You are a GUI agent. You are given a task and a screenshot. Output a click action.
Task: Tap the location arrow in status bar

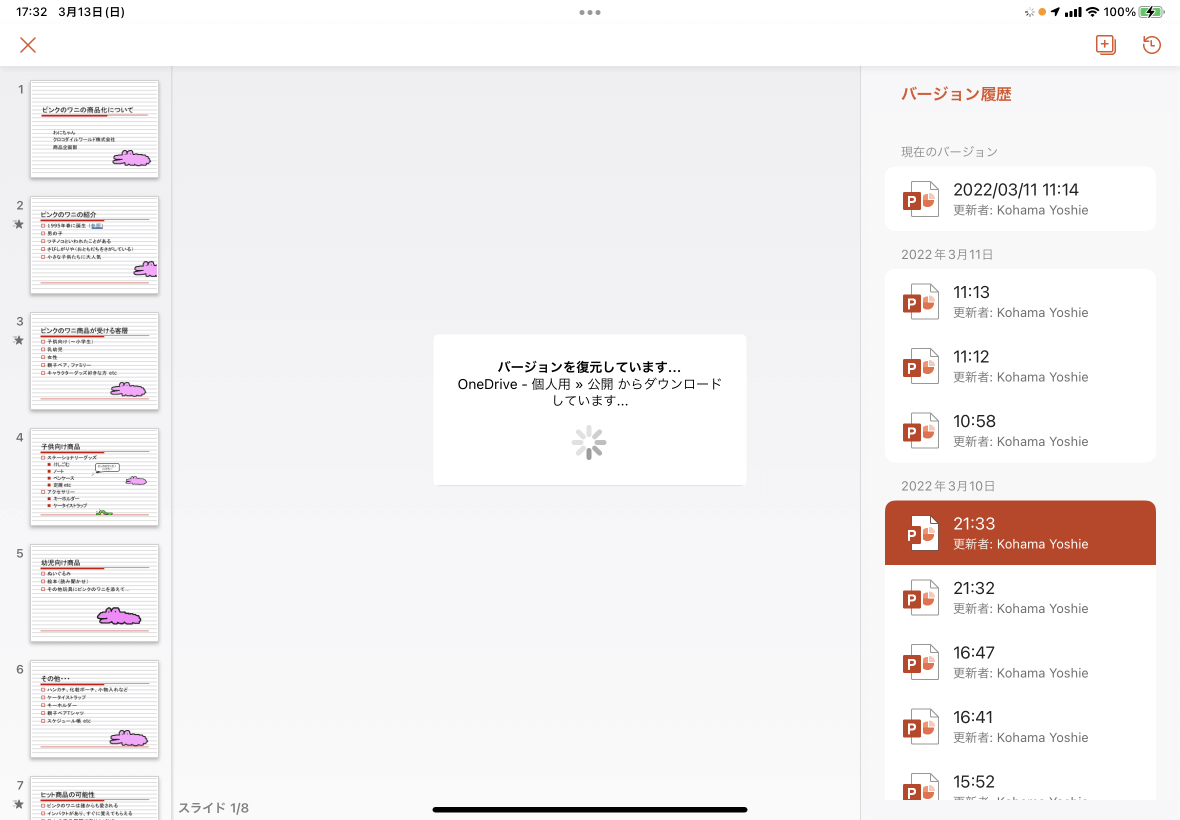pyautogui.click(x=1055, y=12)
